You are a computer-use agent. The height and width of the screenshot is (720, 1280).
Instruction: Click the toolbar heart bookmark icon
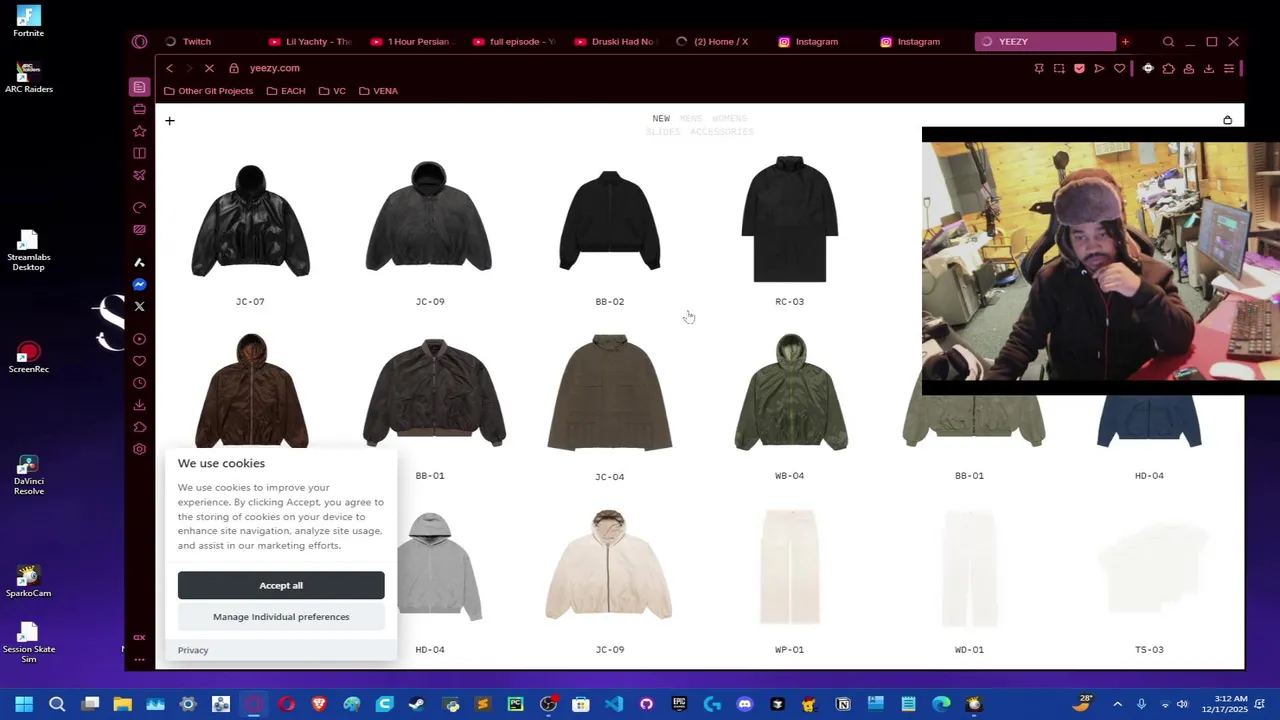point(1119,68)
